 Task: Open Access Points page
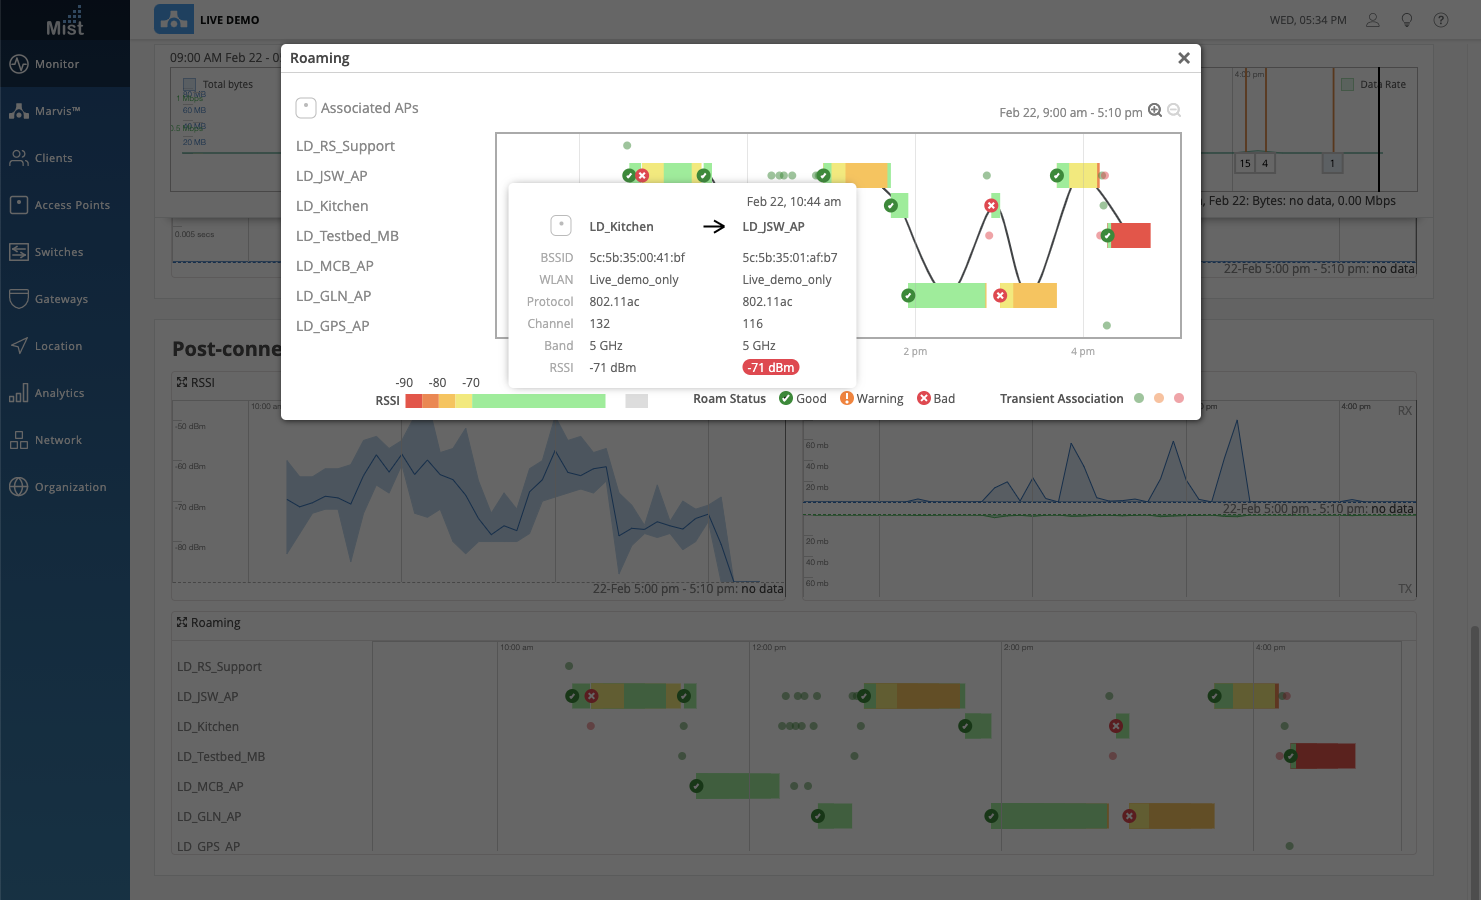pos(65,205)
